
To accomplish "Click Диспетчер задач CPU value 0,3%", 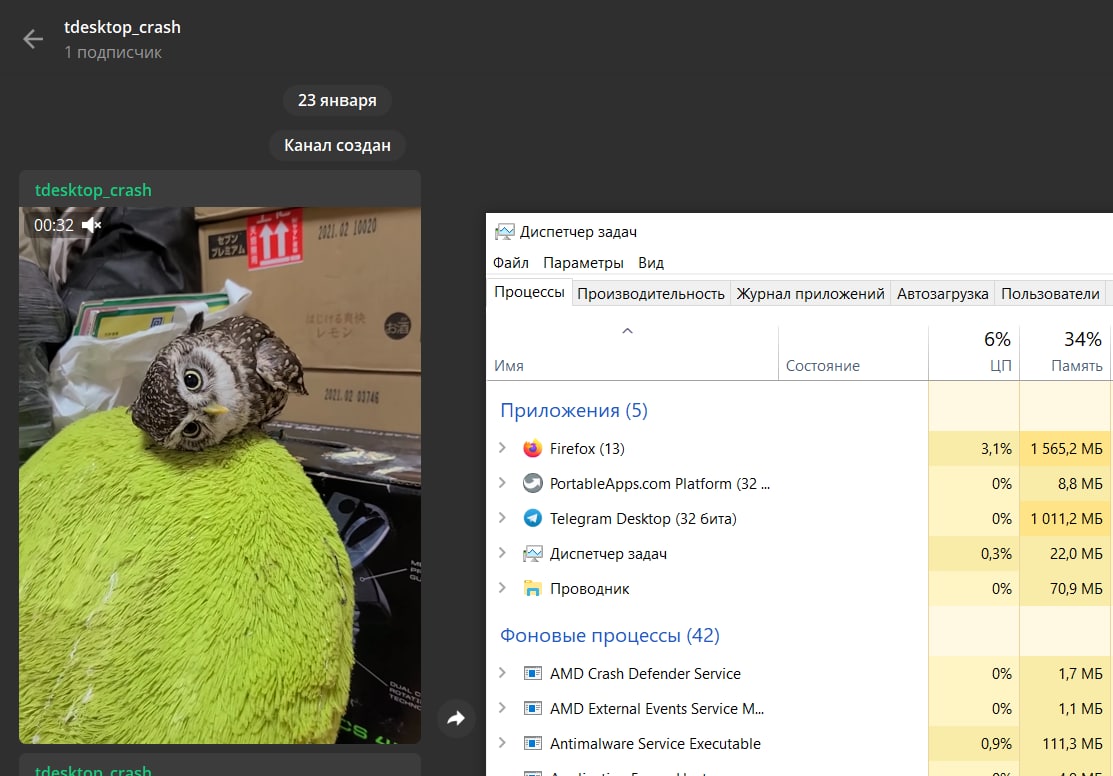I will tap(996, 554).
